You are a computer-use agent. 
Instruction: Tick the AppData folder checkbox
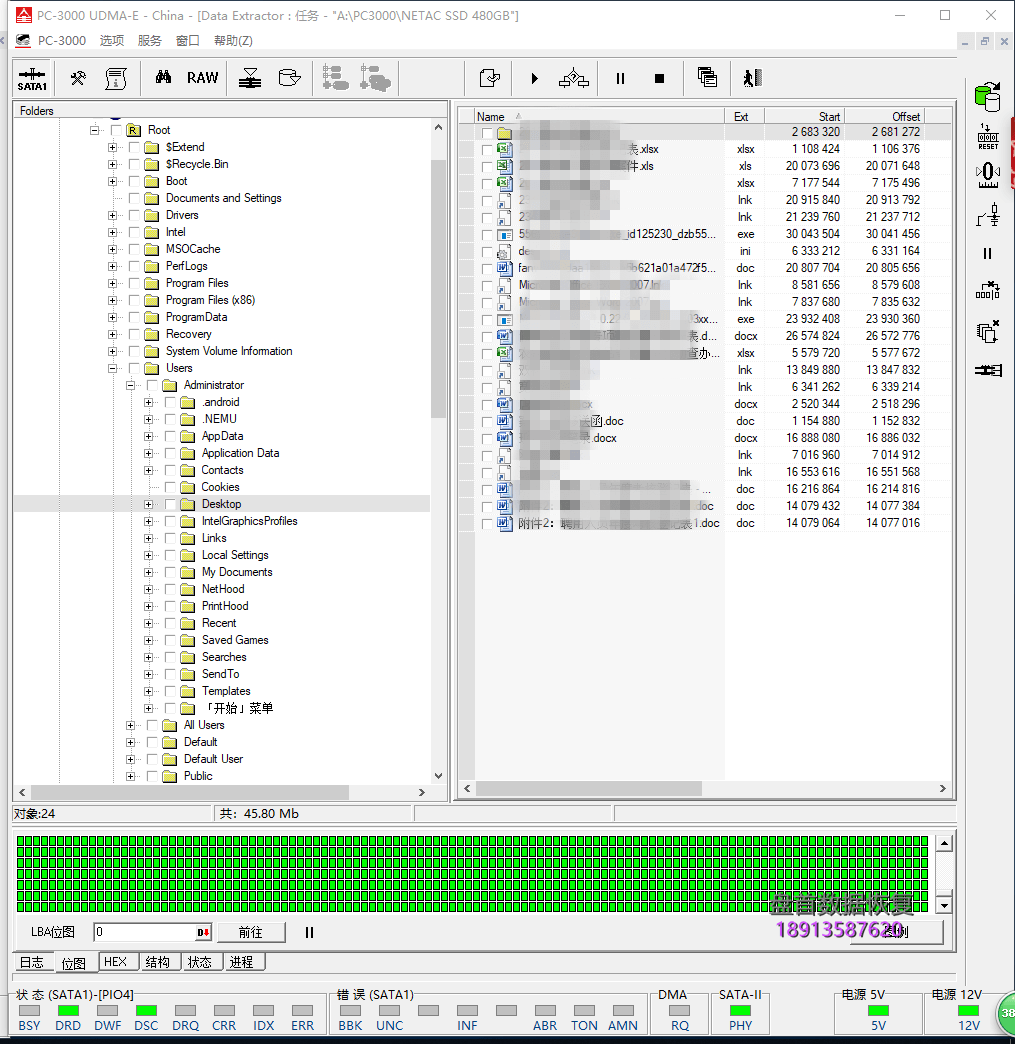tap(170, 436)
